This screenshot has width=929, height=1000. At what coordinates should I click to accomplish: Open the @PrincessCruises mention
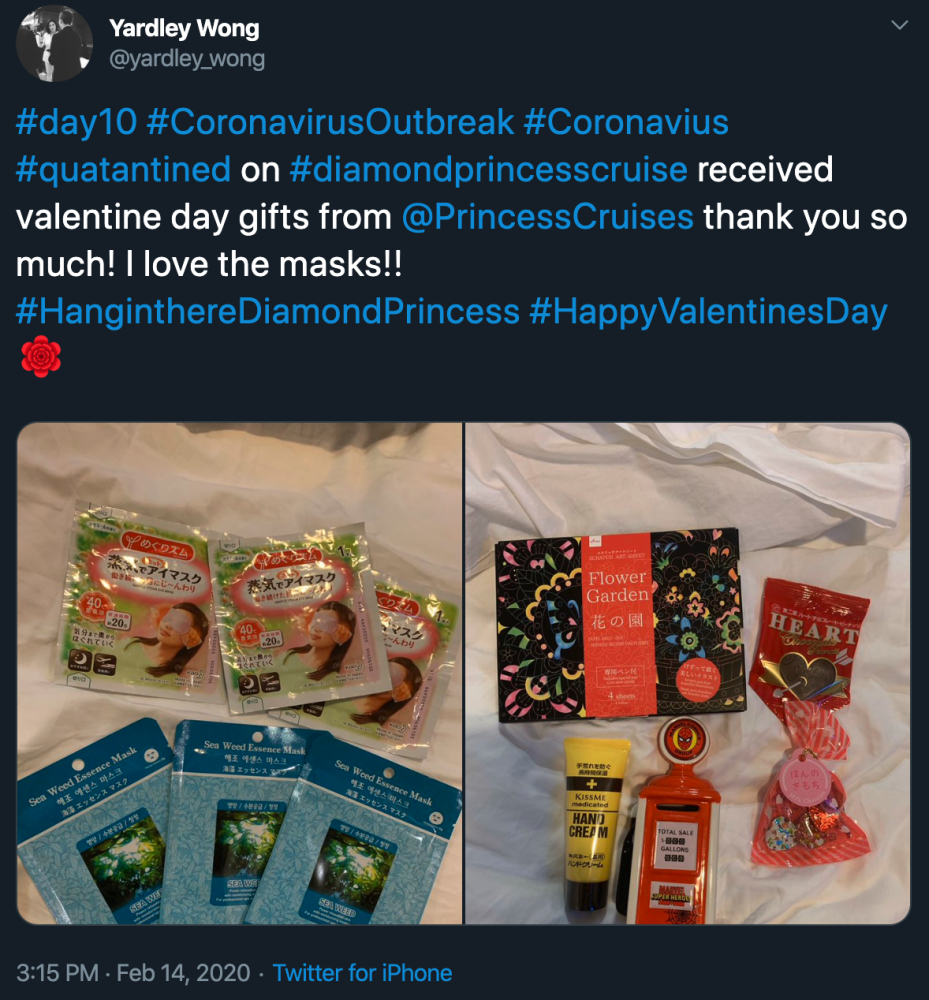point(548,217)
